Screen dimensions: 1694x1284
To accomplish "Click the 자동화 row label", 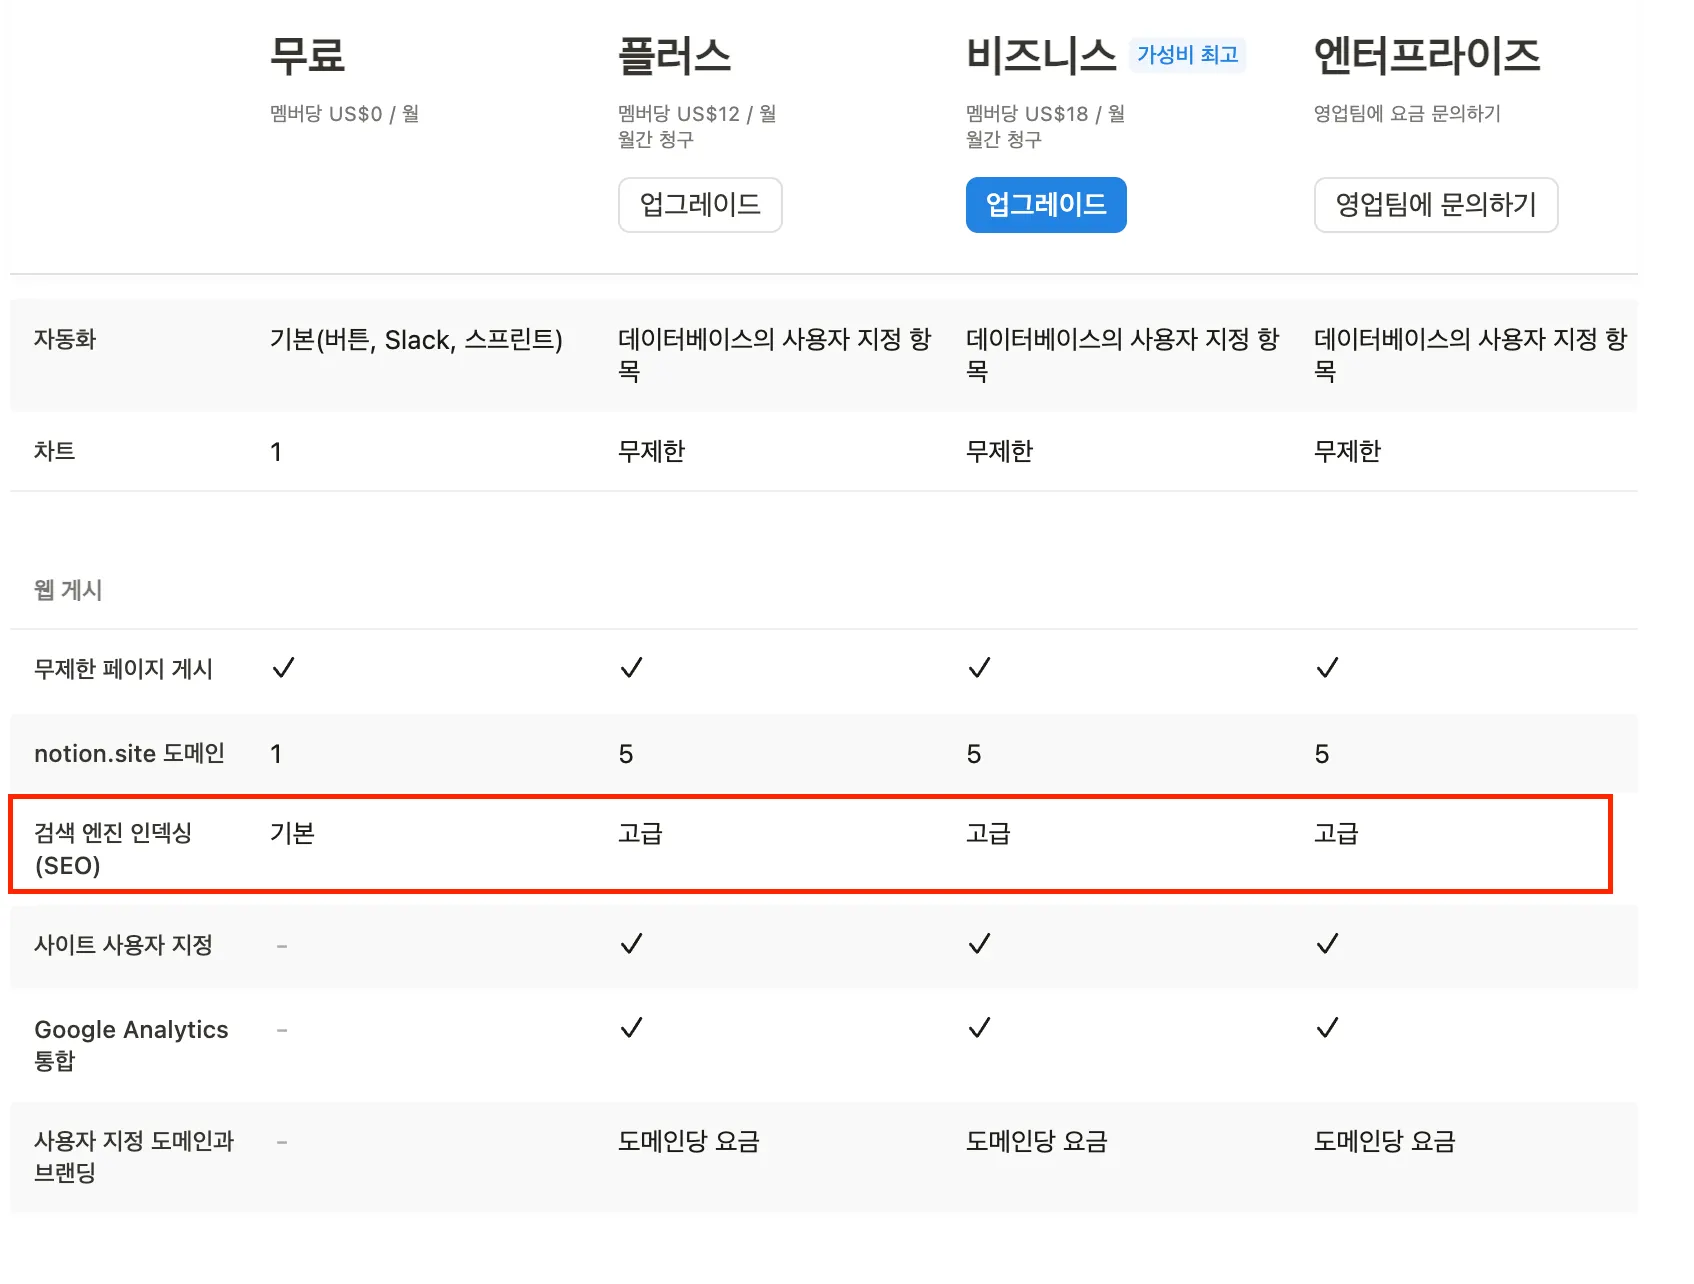I will point(65,339).
